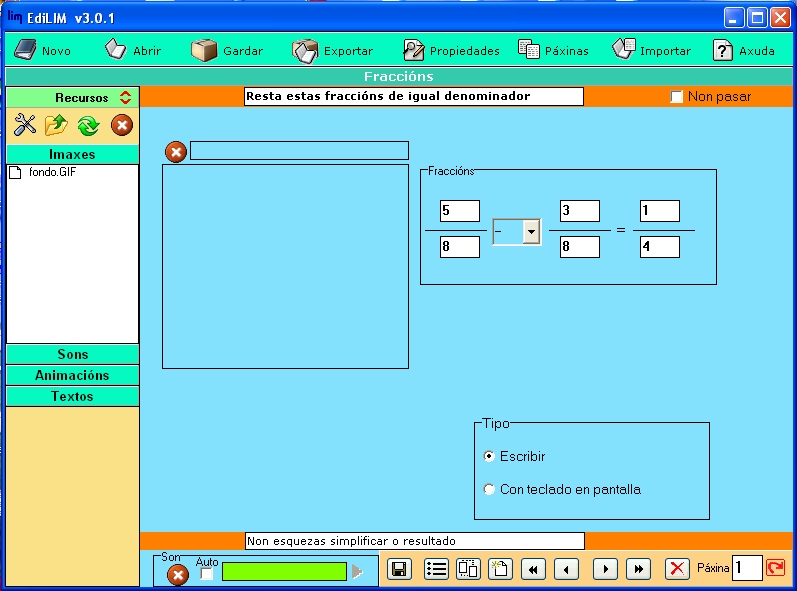
Task: Choose Con teclado en pantalla option
Action: (489, 490)
